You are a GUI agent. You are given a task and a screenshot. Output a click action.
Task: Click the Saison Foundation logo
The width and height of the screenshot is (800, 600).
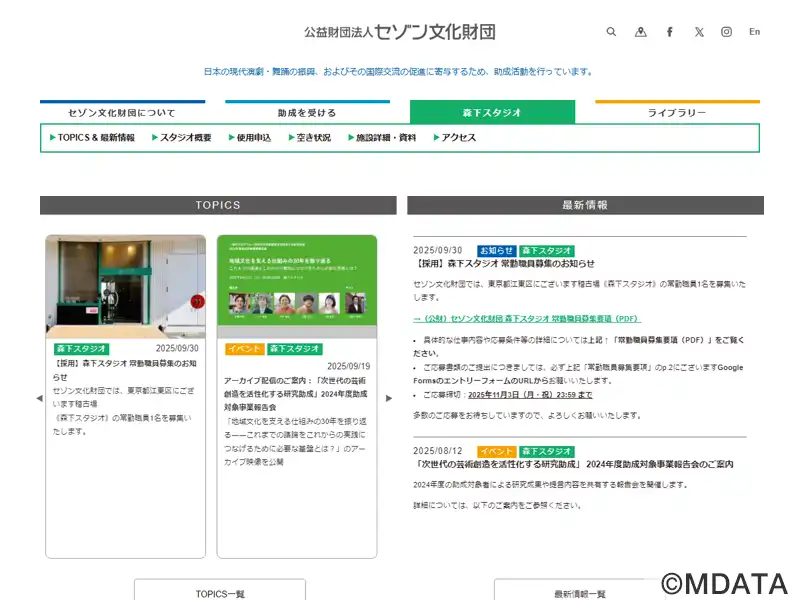400,32
